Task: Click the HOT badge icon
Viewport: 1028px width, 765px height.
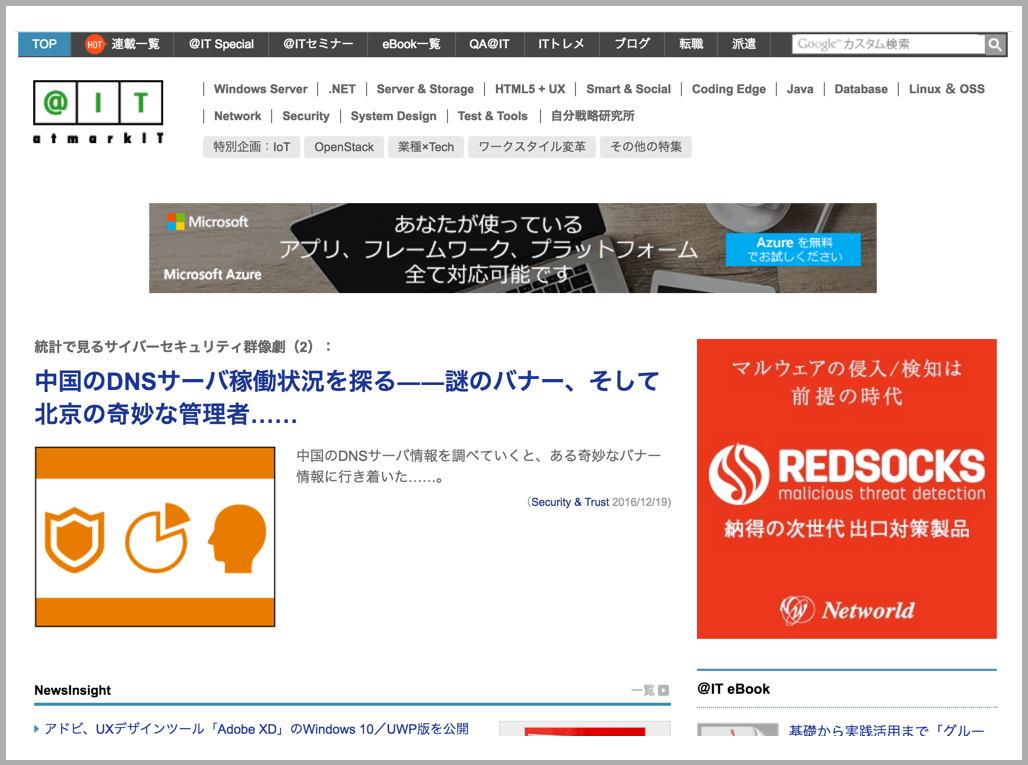Action: [94, 45]
